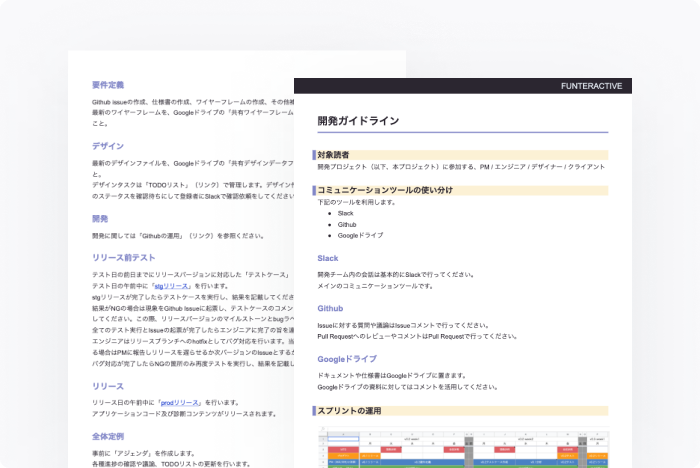Viewport: 700px width, 468px height.
Task: Click the line 事前に「アジェンダ」を作成します。
Action: point(143,453)
